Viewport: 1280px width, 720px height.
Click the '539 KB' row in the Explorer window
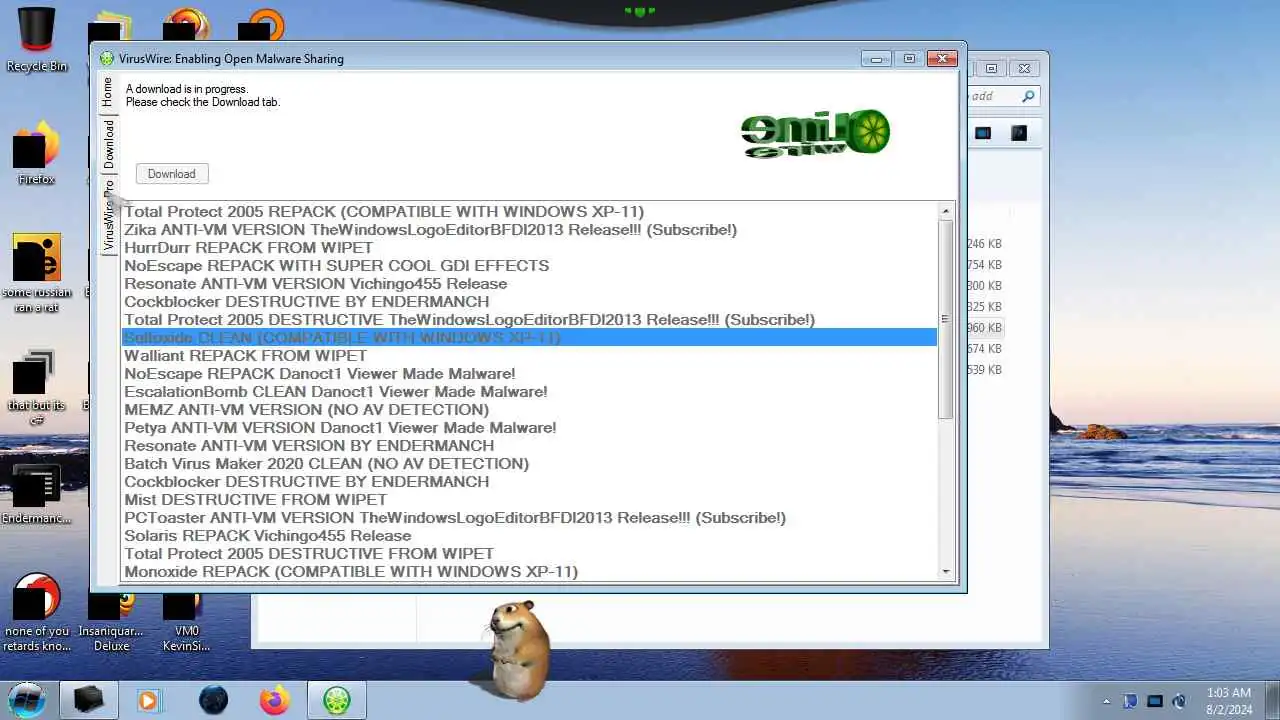(984, 370)
